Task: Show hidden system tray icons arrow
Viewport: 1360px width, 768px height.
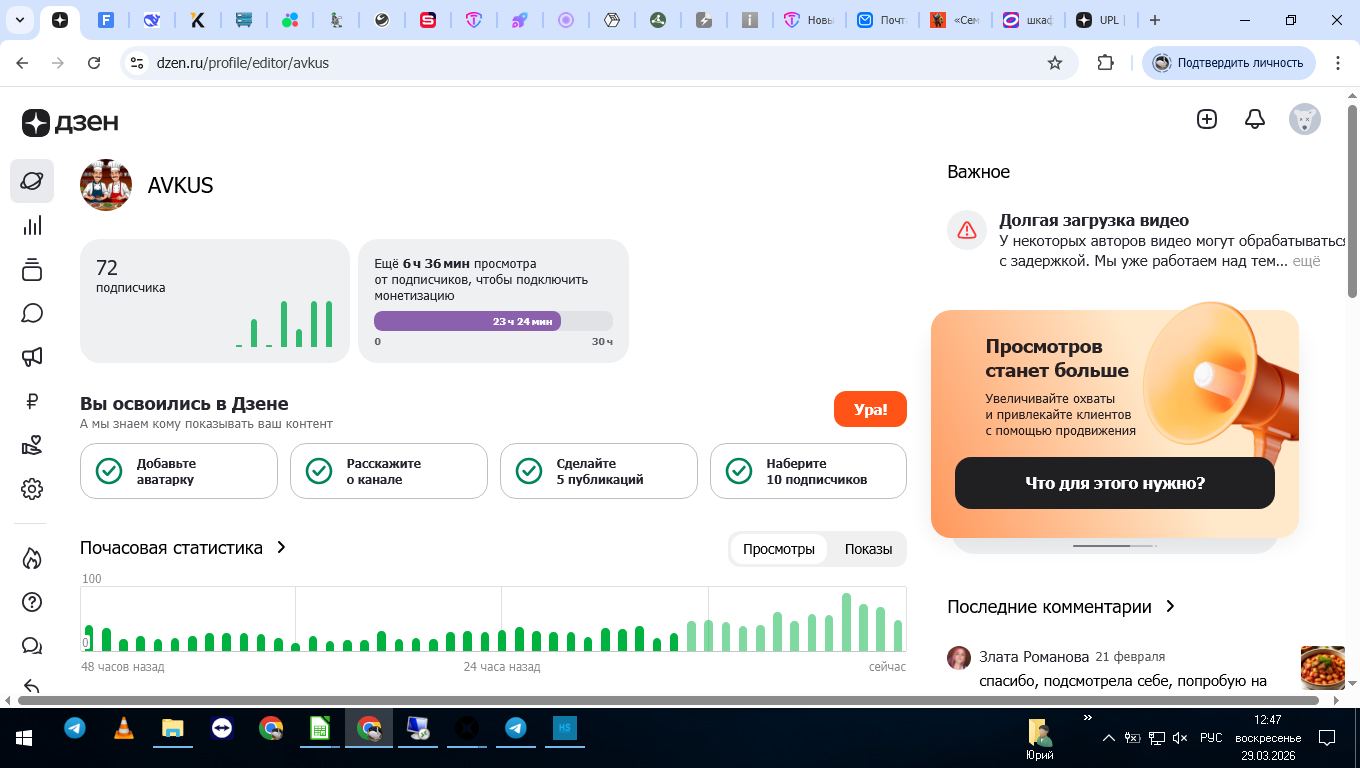Action: coord(1108,738)
